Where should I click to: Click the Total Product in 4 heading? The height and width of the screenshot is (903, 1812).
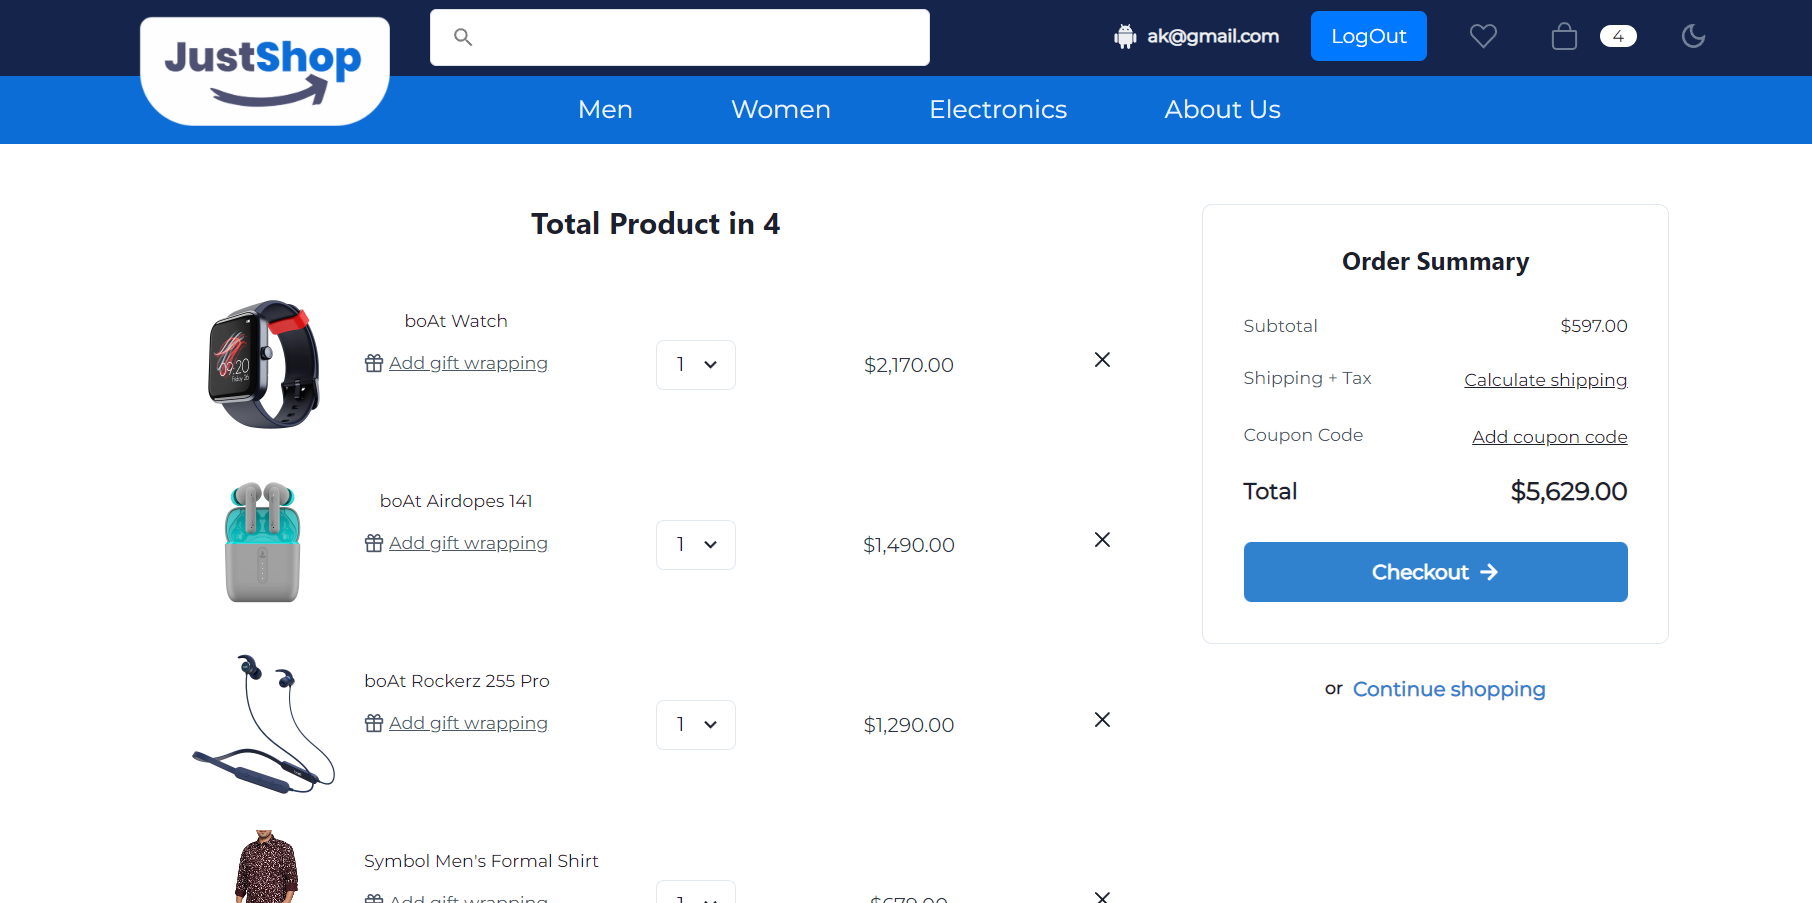[x=656, y=224]
